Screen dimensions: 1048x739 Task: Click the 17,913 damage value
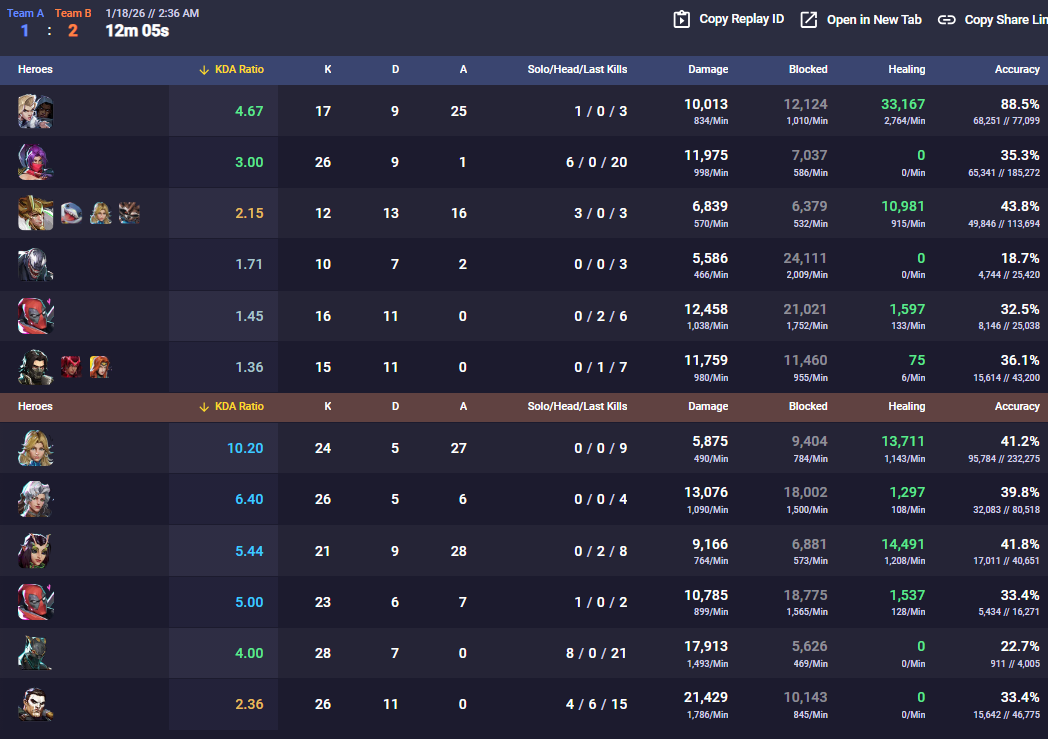coord(706,646)
